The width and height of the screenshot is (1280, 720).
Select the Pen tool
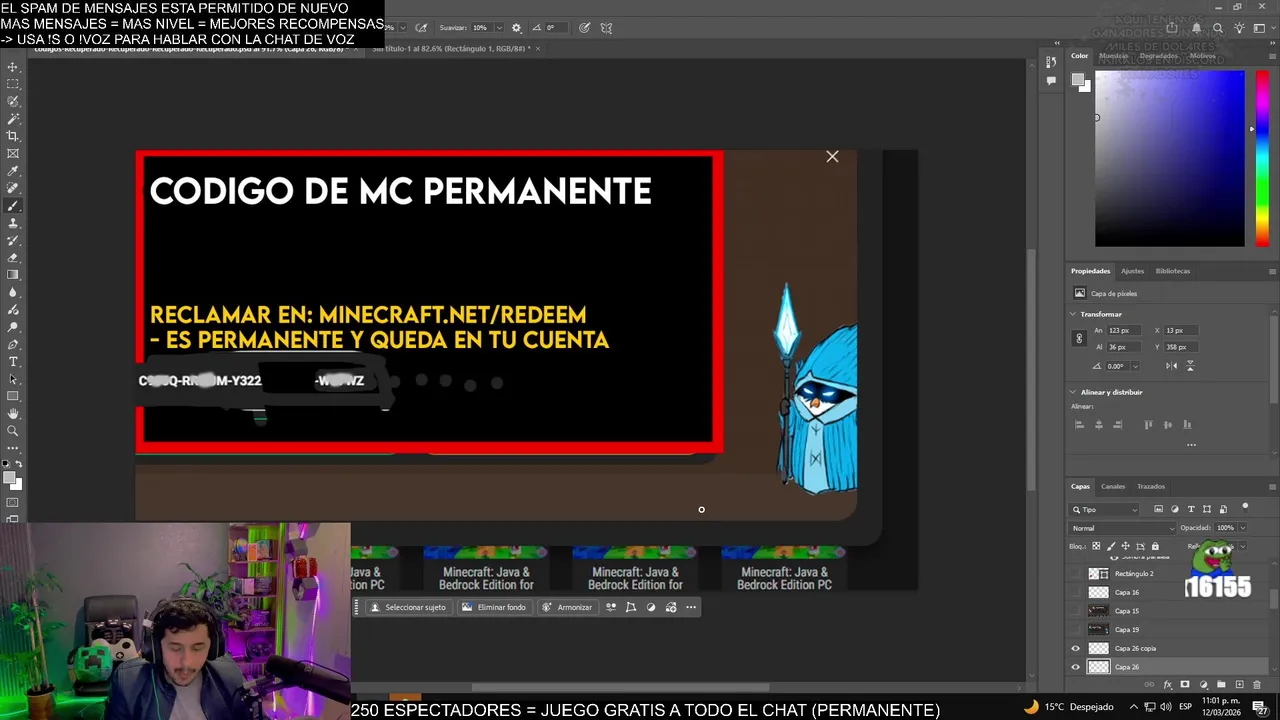pyautogui.click(x=13, y=345)
